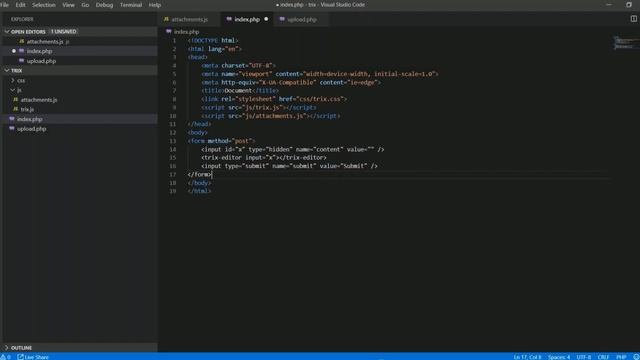
Task: Restore down the Visual Studio Code window
Action: [629, 5]
